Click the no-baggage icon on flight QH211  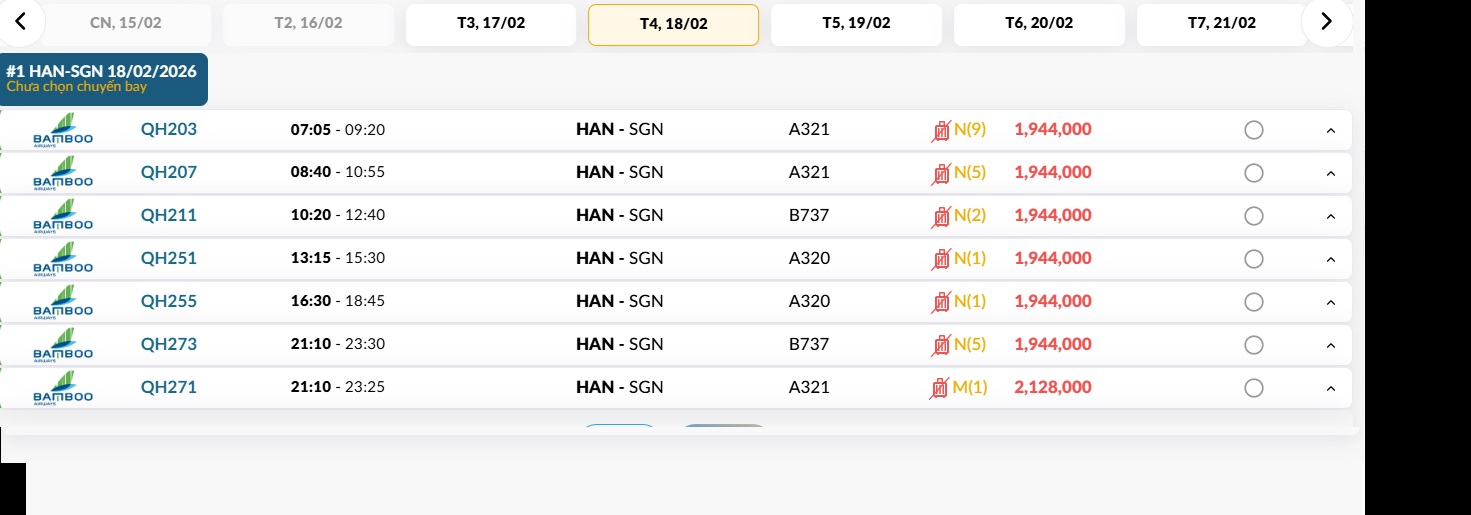tap(940, 216)
